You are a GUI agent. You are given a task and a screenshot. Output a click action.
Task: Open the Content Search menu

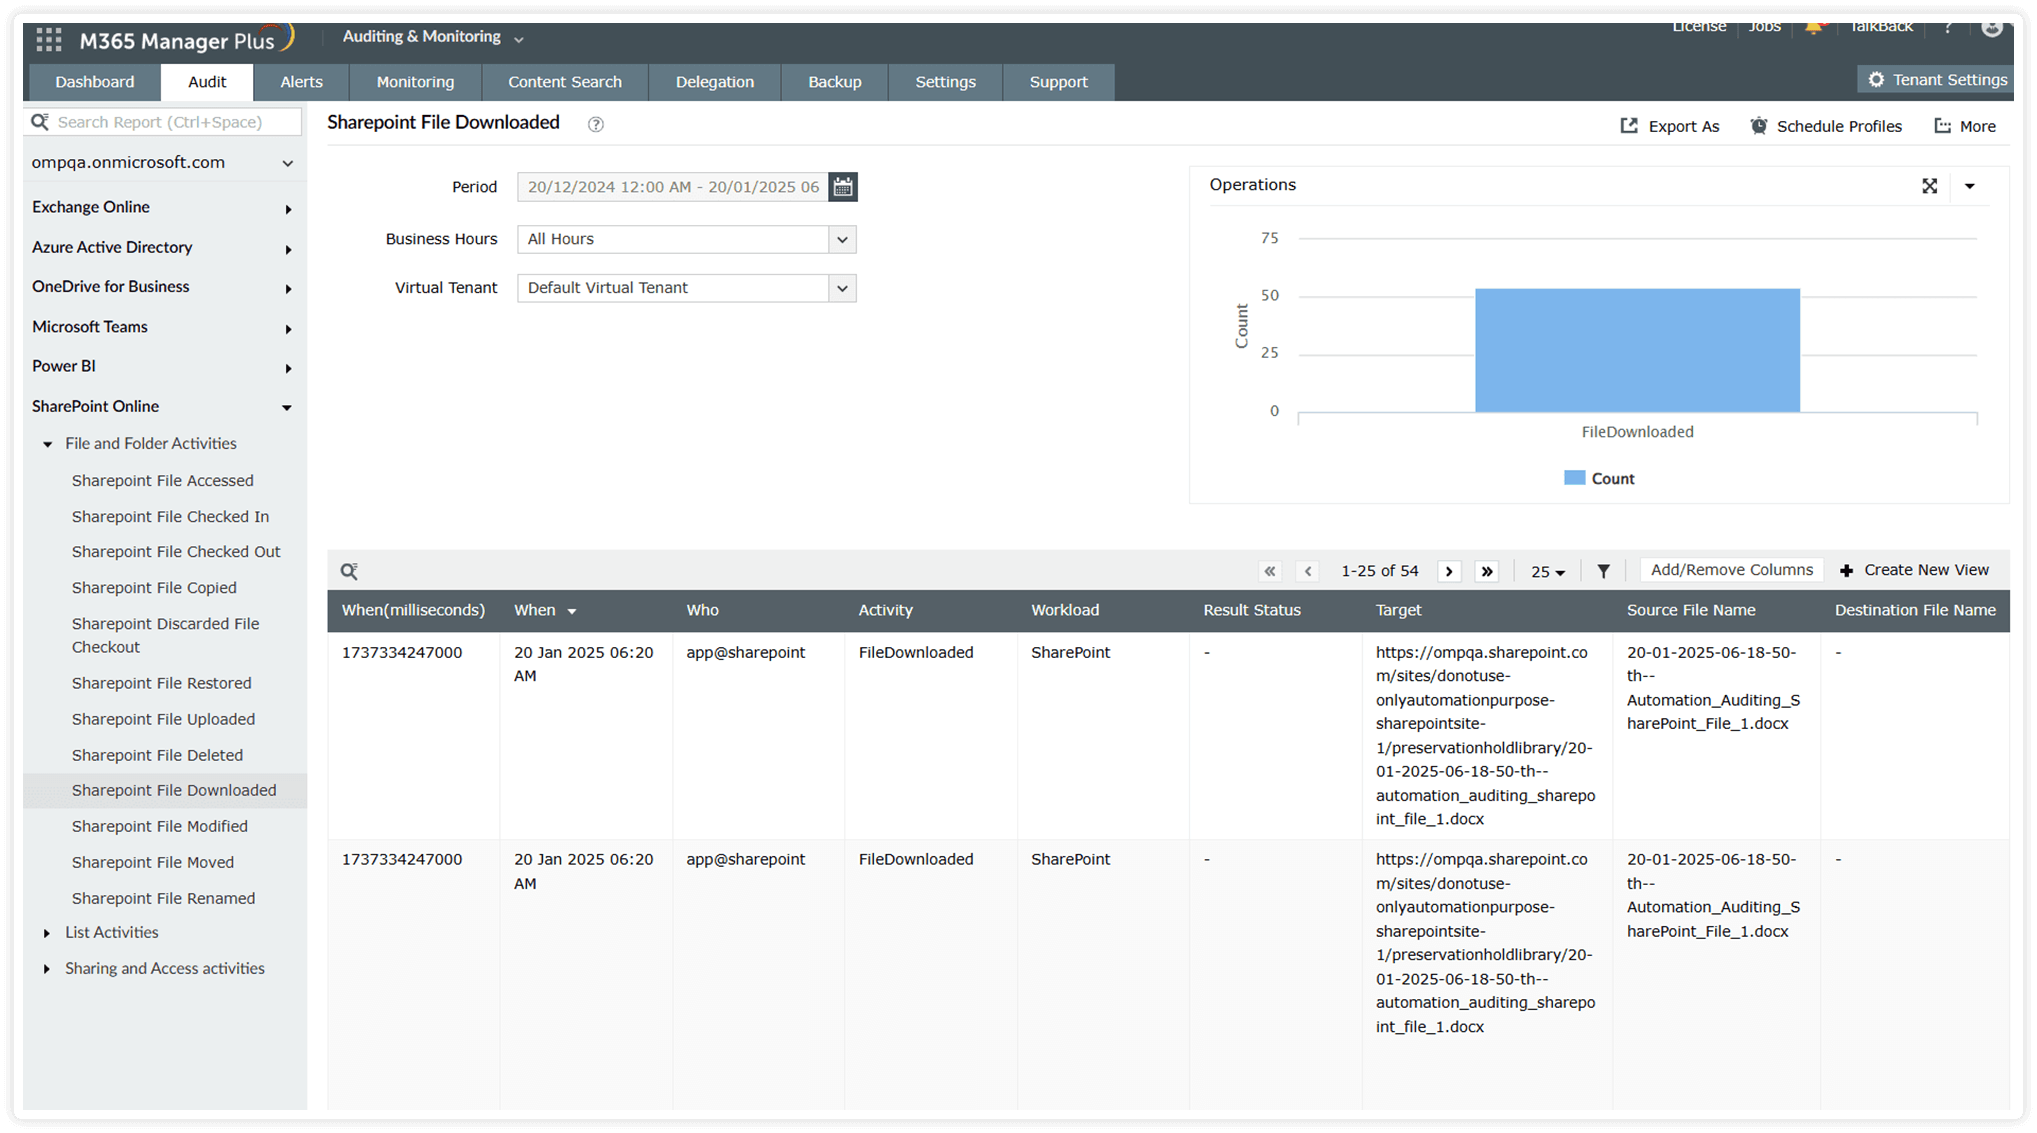tap(565, 82)
